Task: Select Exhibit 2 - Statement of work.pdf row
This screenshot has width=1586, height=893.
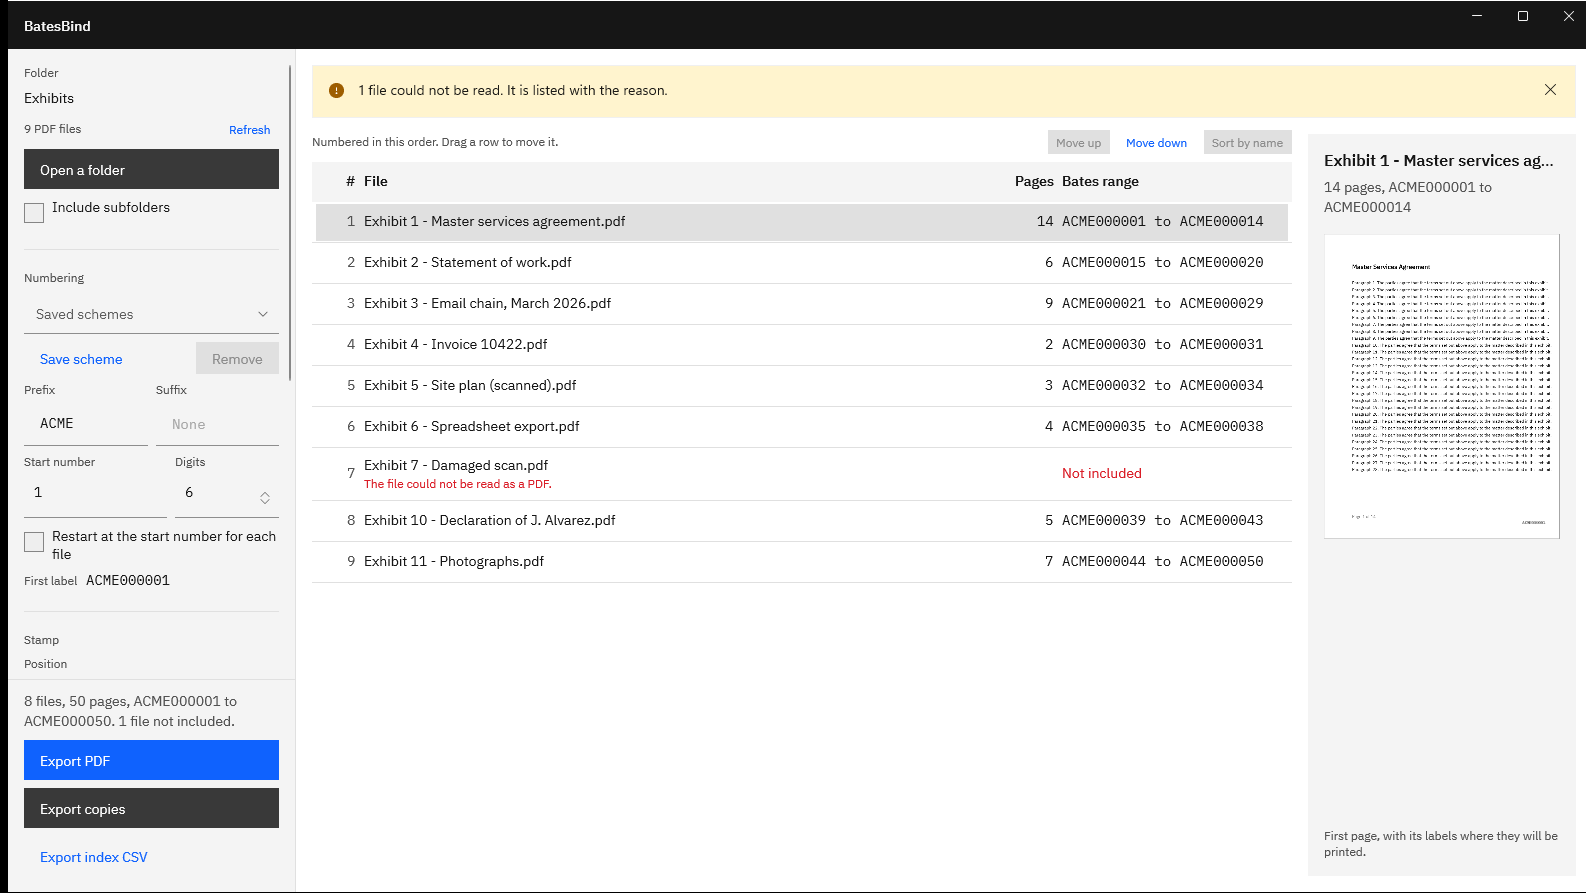Action: pyautogui.click(x=802, y=262)
